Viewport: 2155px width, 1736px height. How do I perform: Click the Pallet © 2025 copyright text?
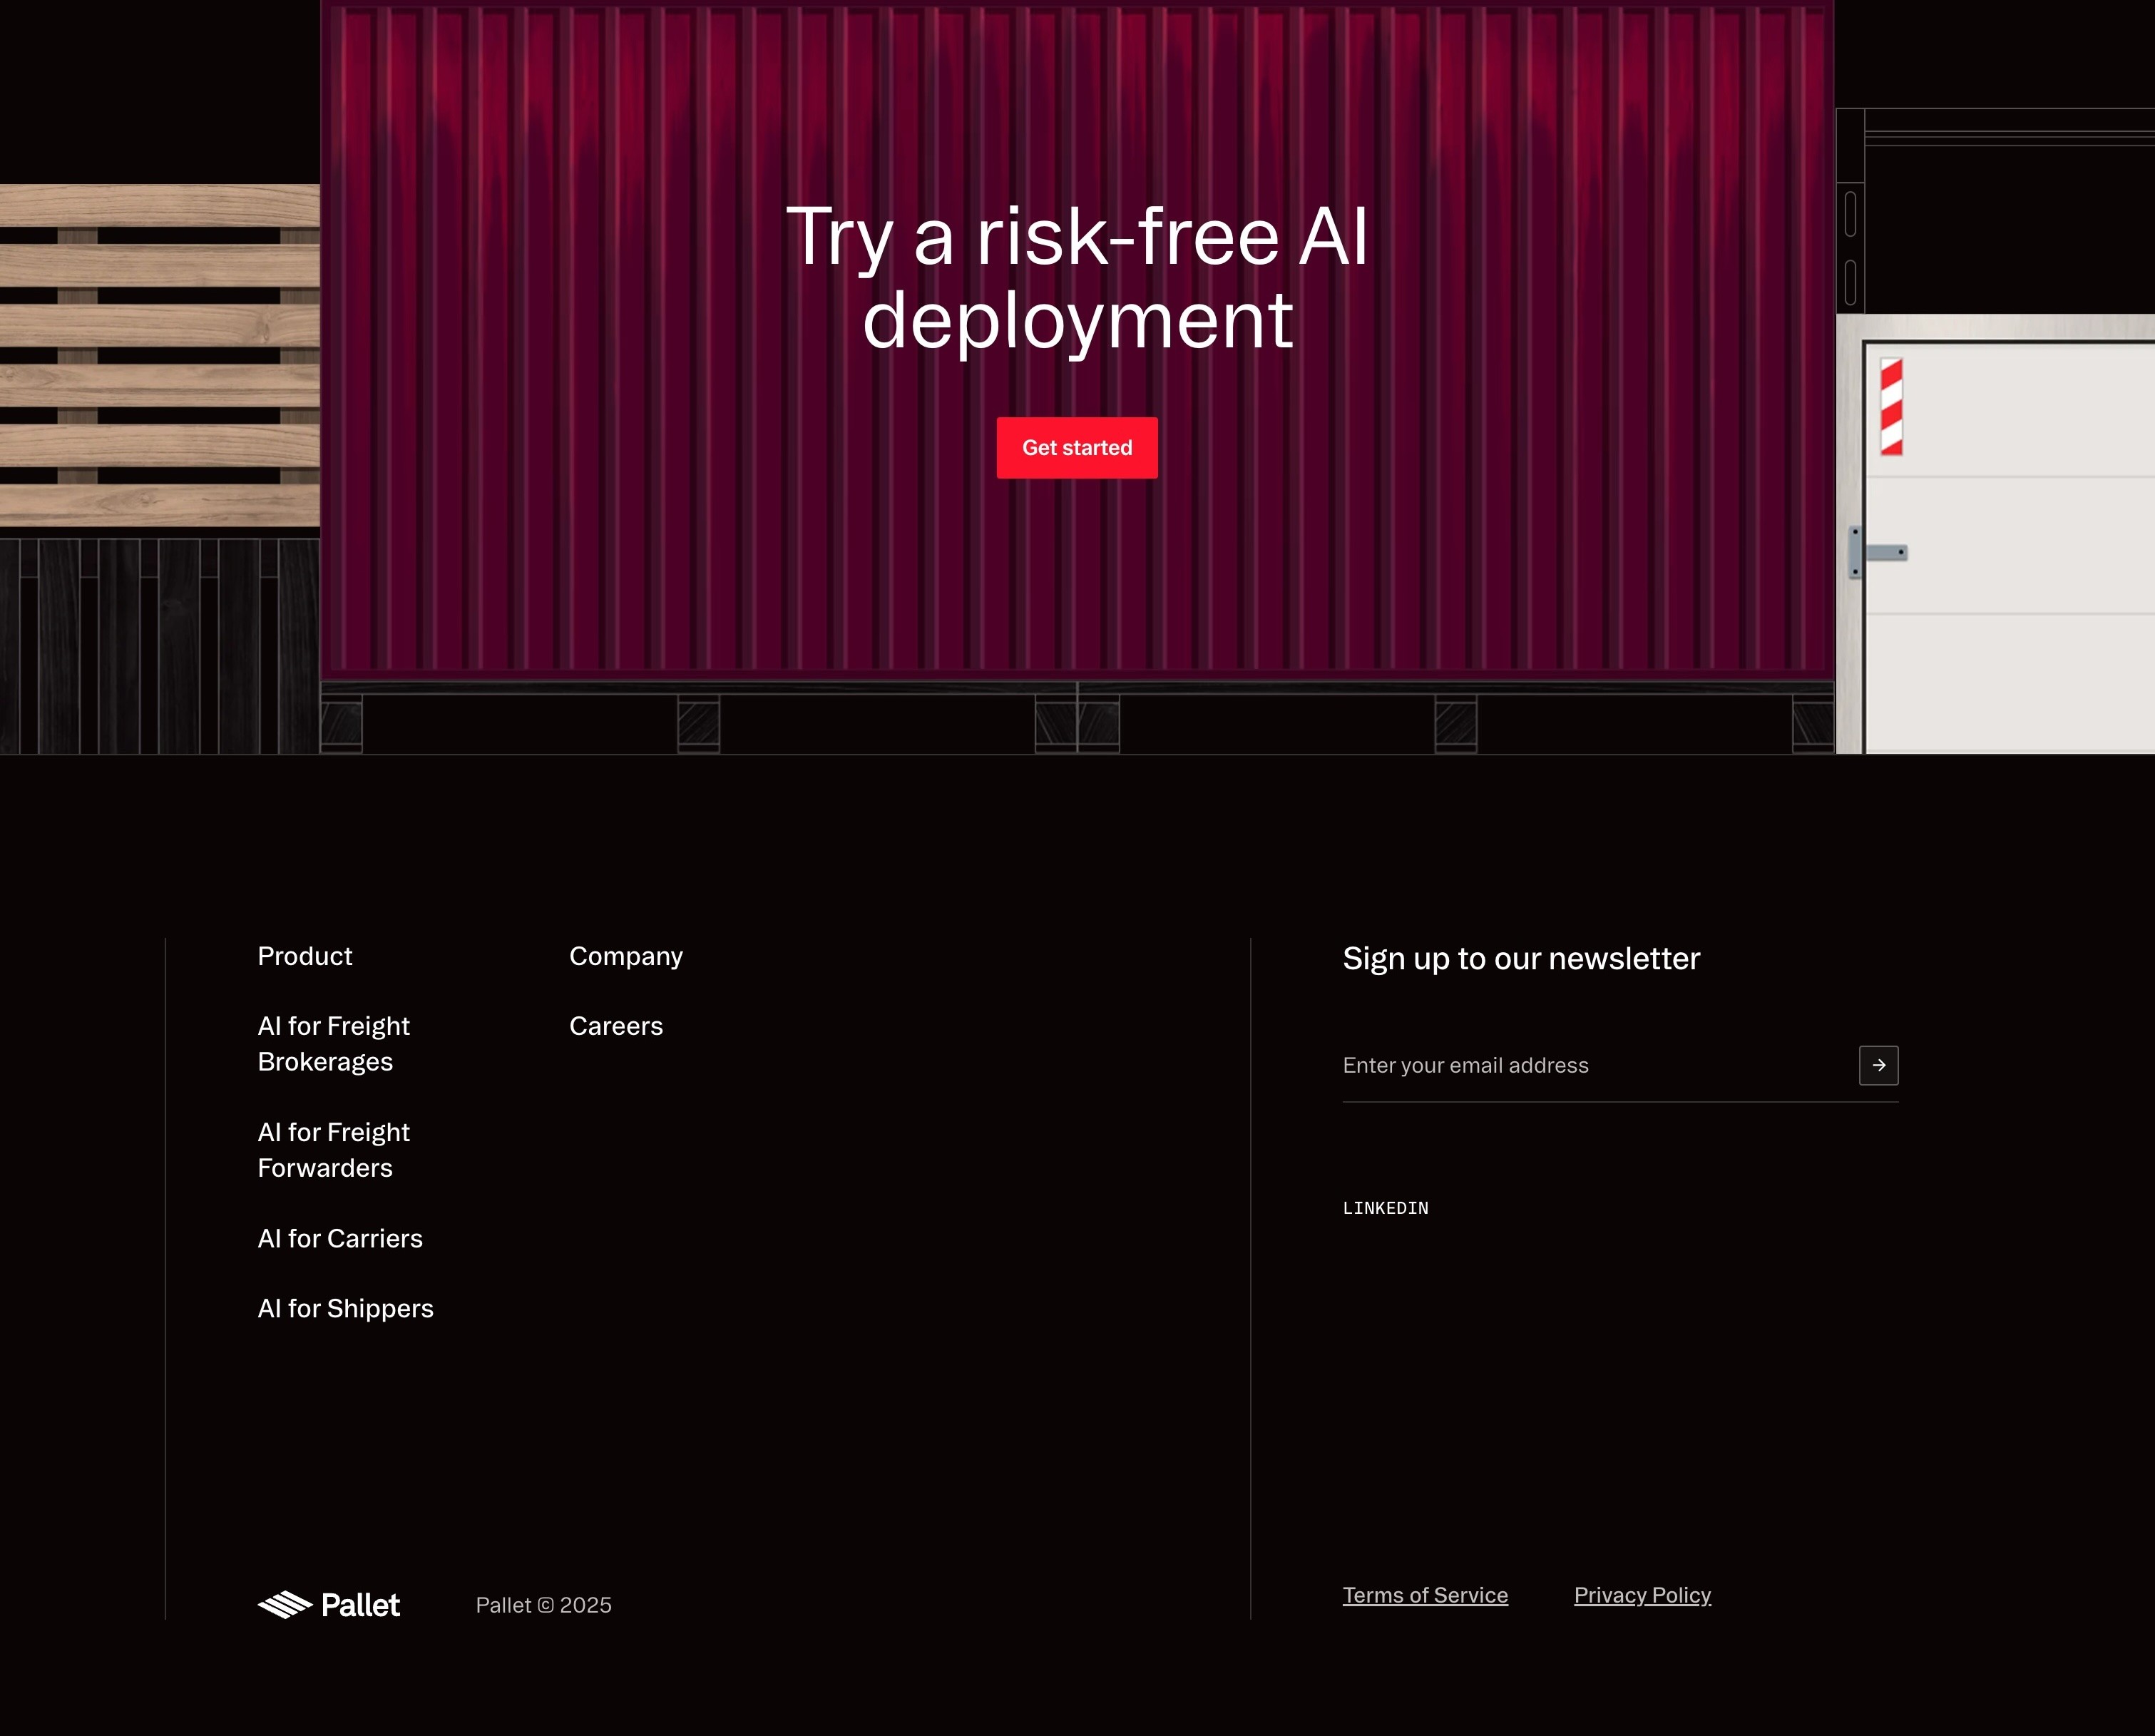(x=543, y=1605)
